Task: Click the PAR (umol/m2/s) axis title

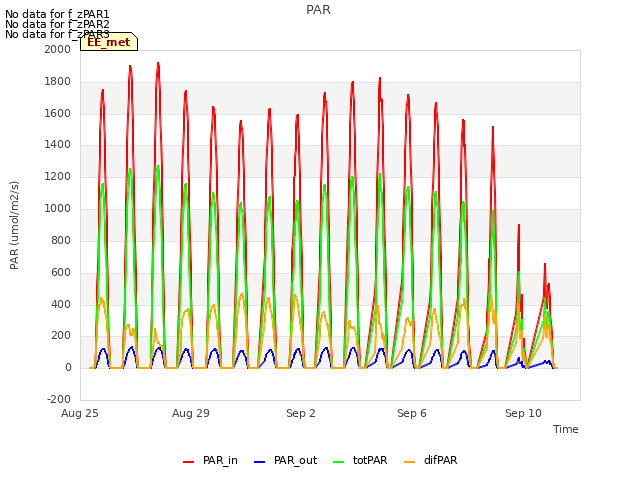Action: pyautogui.click(x=14, y=225)
